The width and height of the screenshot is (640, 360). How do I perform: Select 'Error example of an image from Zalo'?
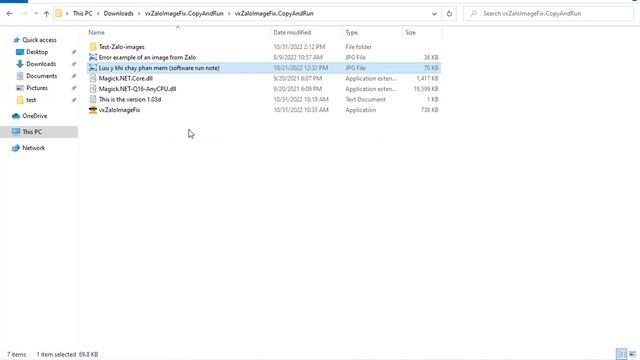click(x=147, y=58)
